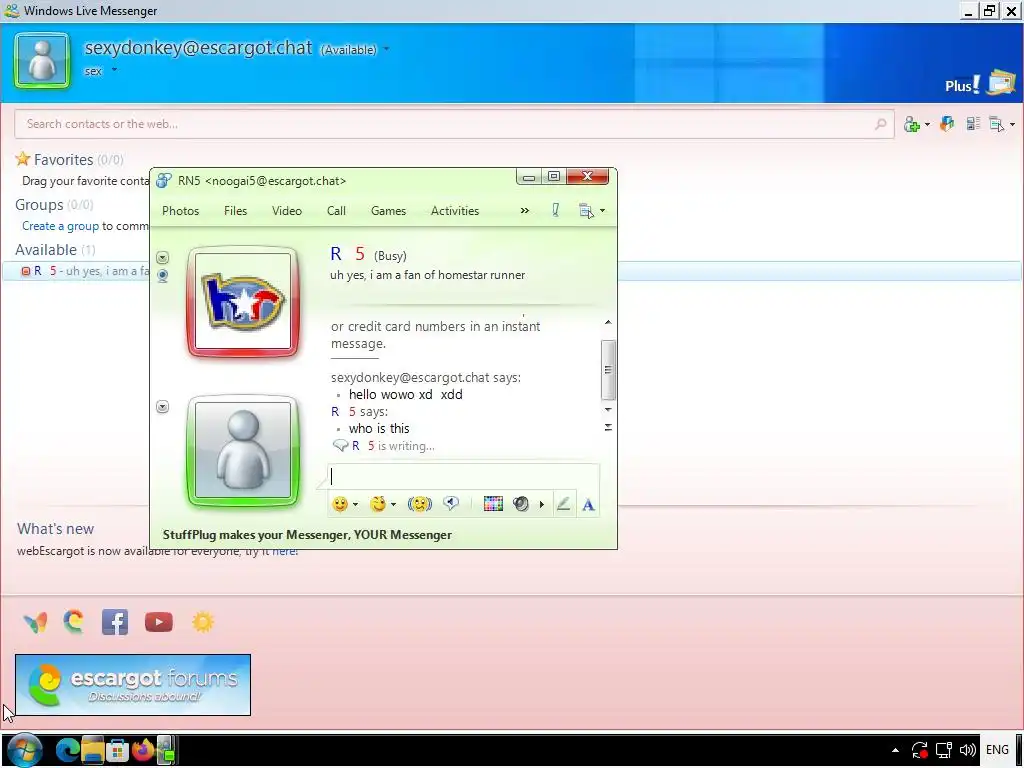Open the YouTube icon in bottom bar
The width and height of the screenshot is (1024, 768).
(159, 622)
